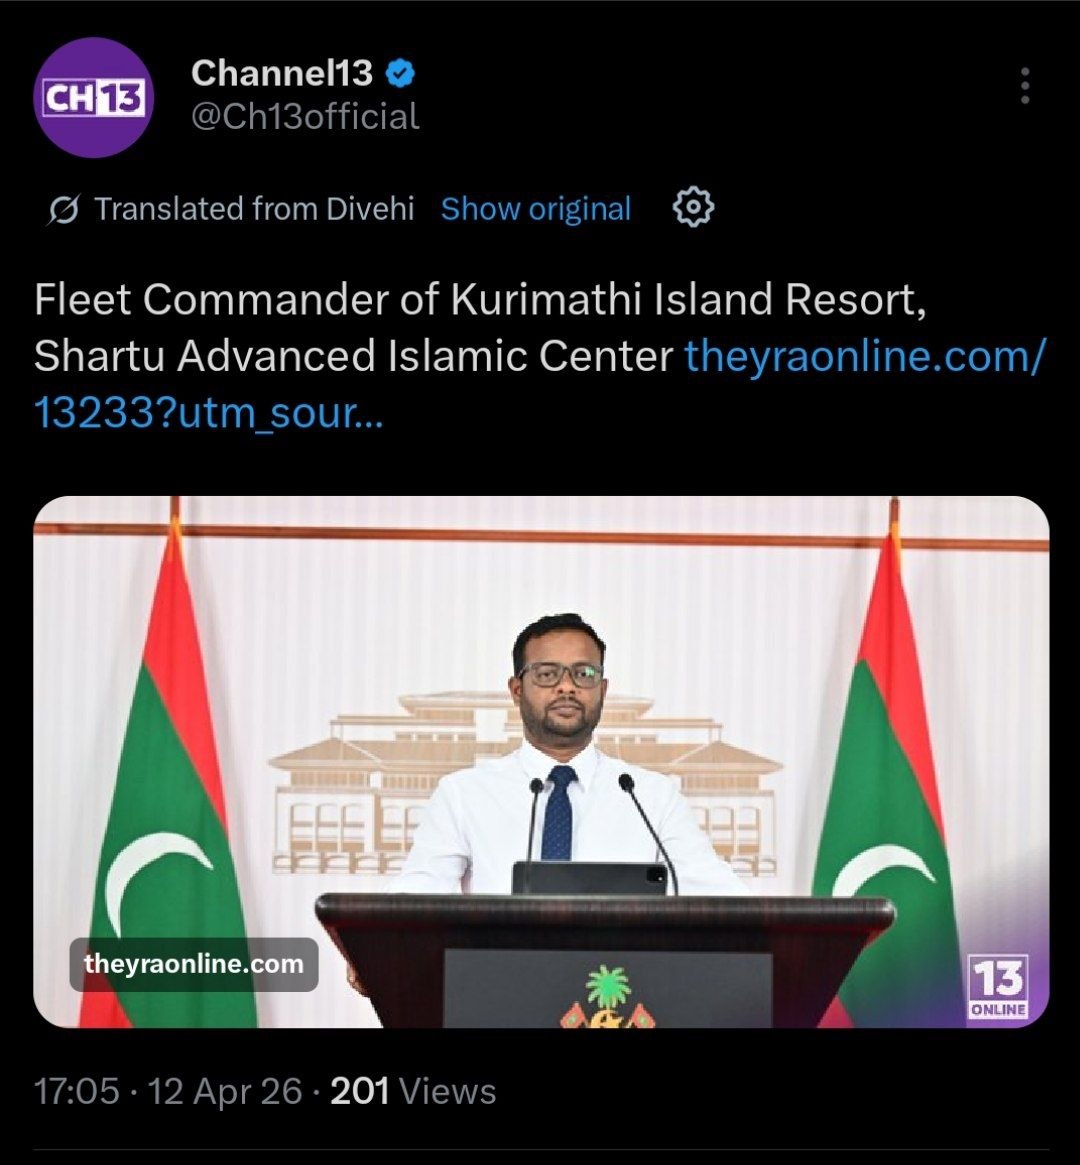Open the @Ch13official handle
1080x1165 pixels.
coord(305,117)
